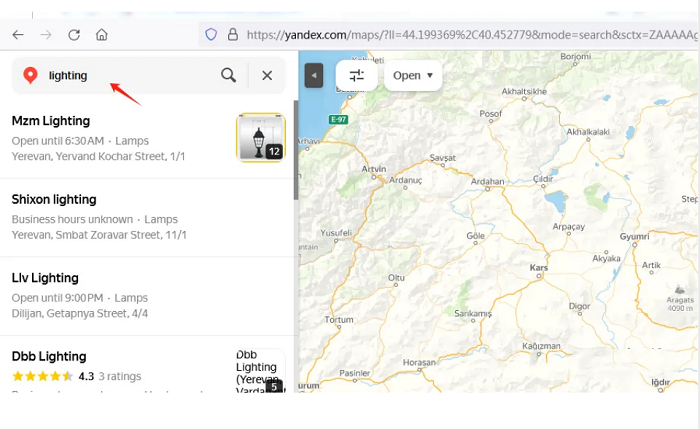Image resolution: width=700 pixels, height=429 pixels.
Task: Click Tortum label on map
Action: coord(339,320)
